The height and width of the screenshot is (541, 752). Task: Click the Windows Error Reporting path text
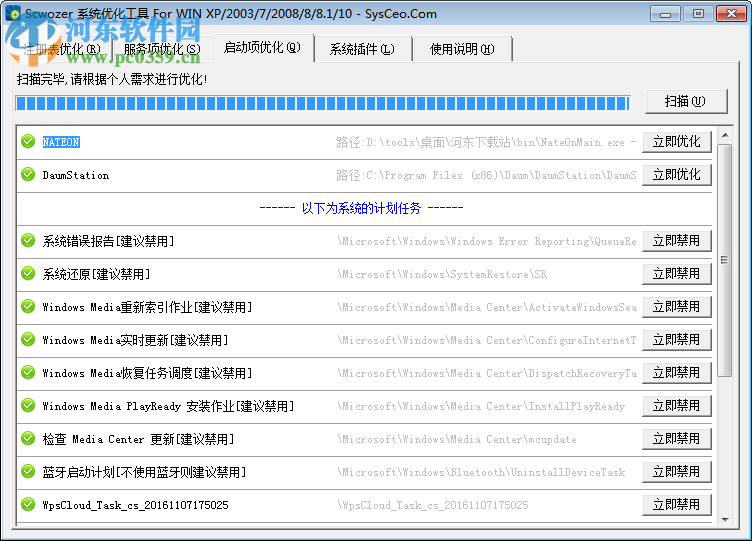pyautogui.click(x=487, y=241)
